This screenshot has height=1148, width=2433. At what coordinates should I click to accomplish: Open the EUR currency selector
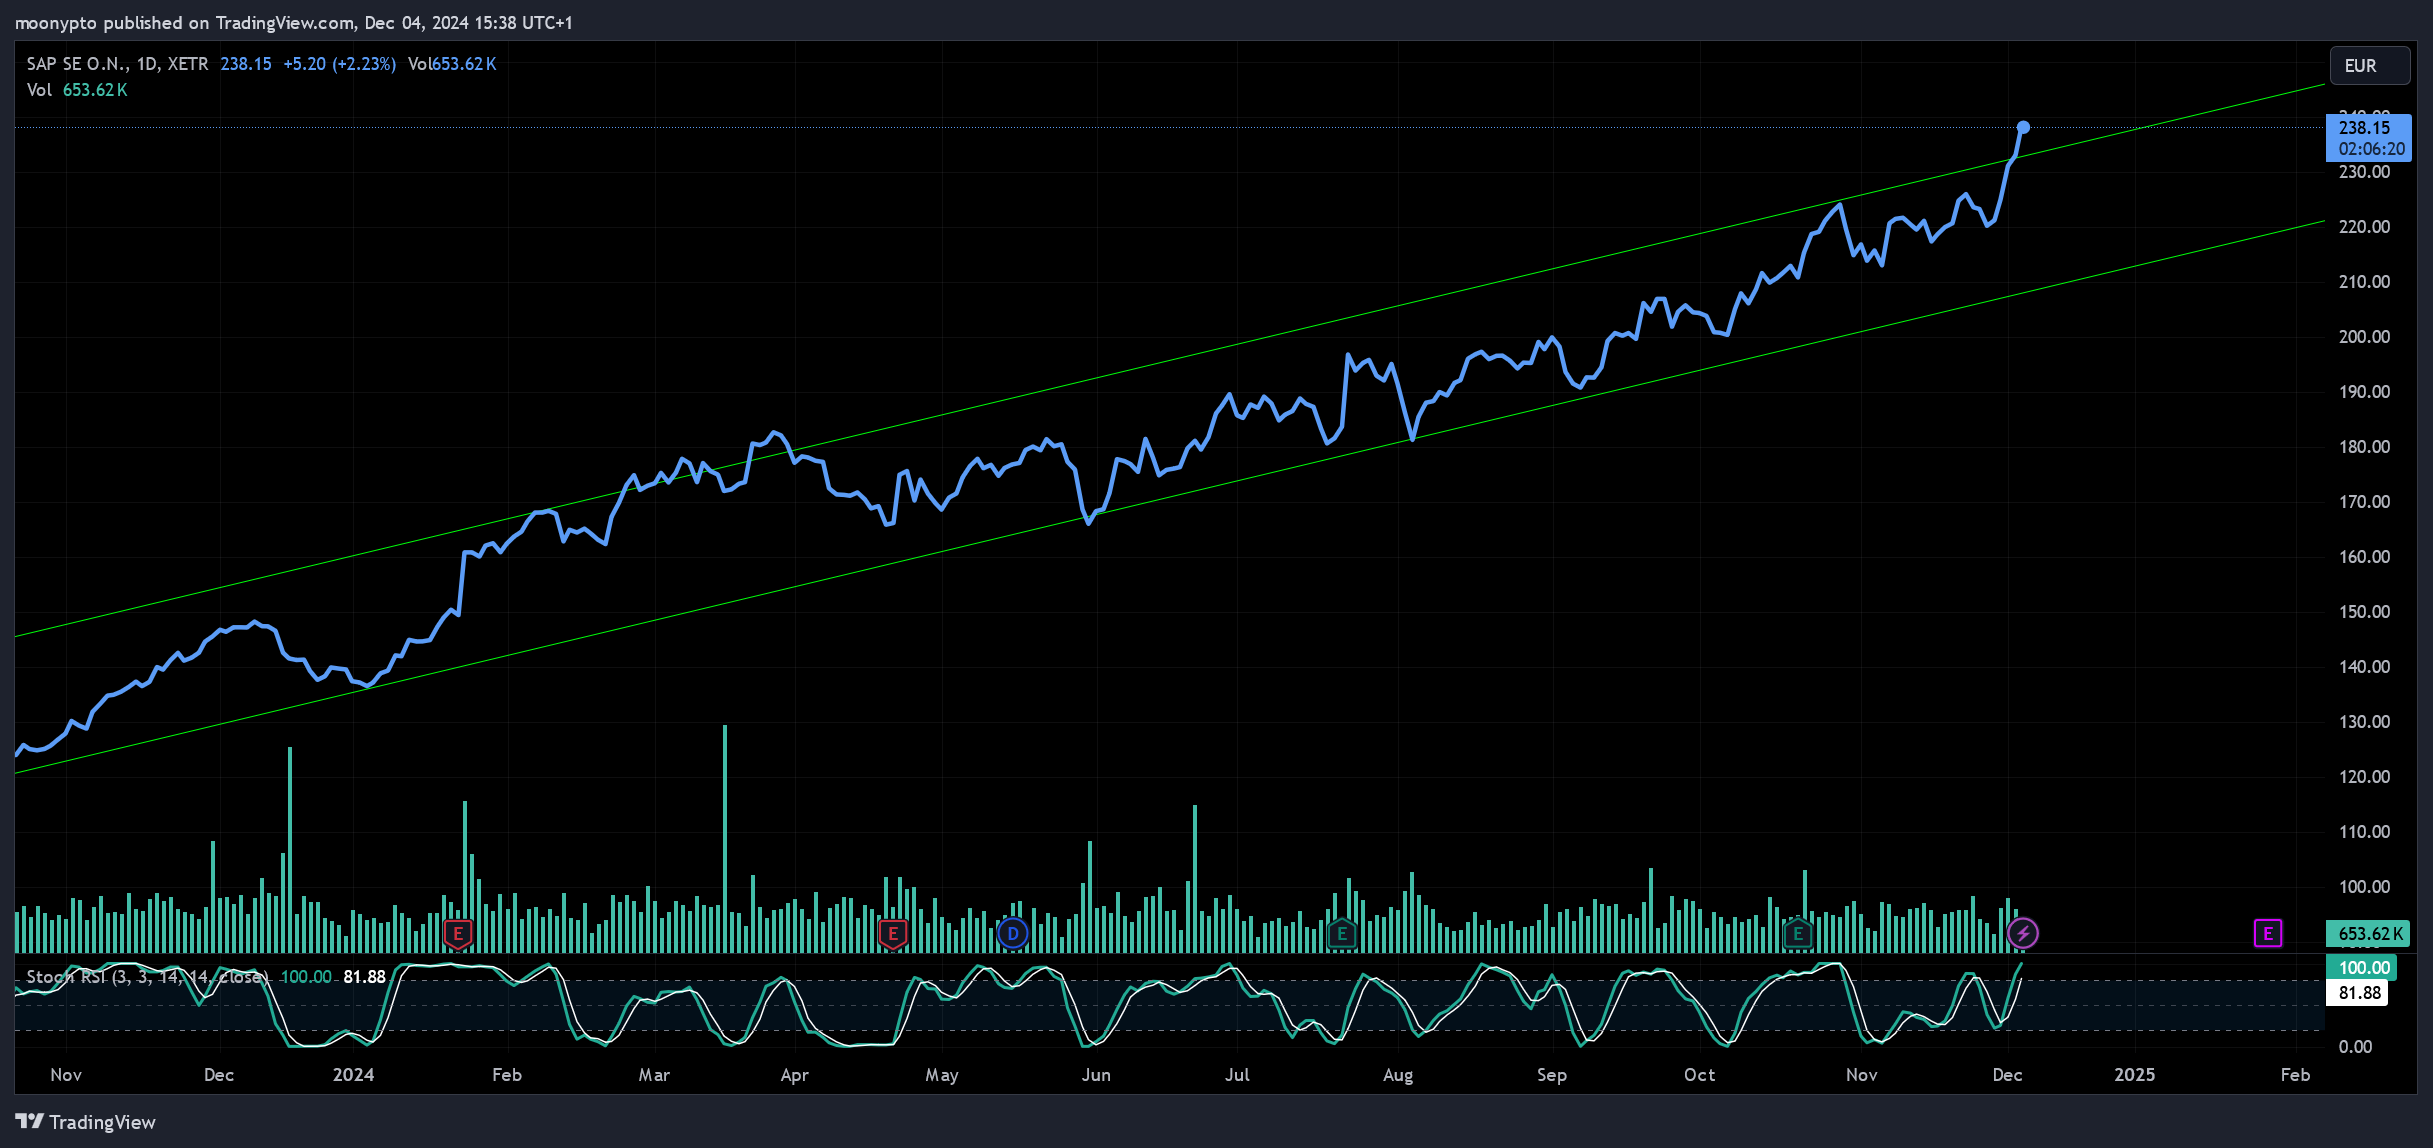(x=2370, y=66)
